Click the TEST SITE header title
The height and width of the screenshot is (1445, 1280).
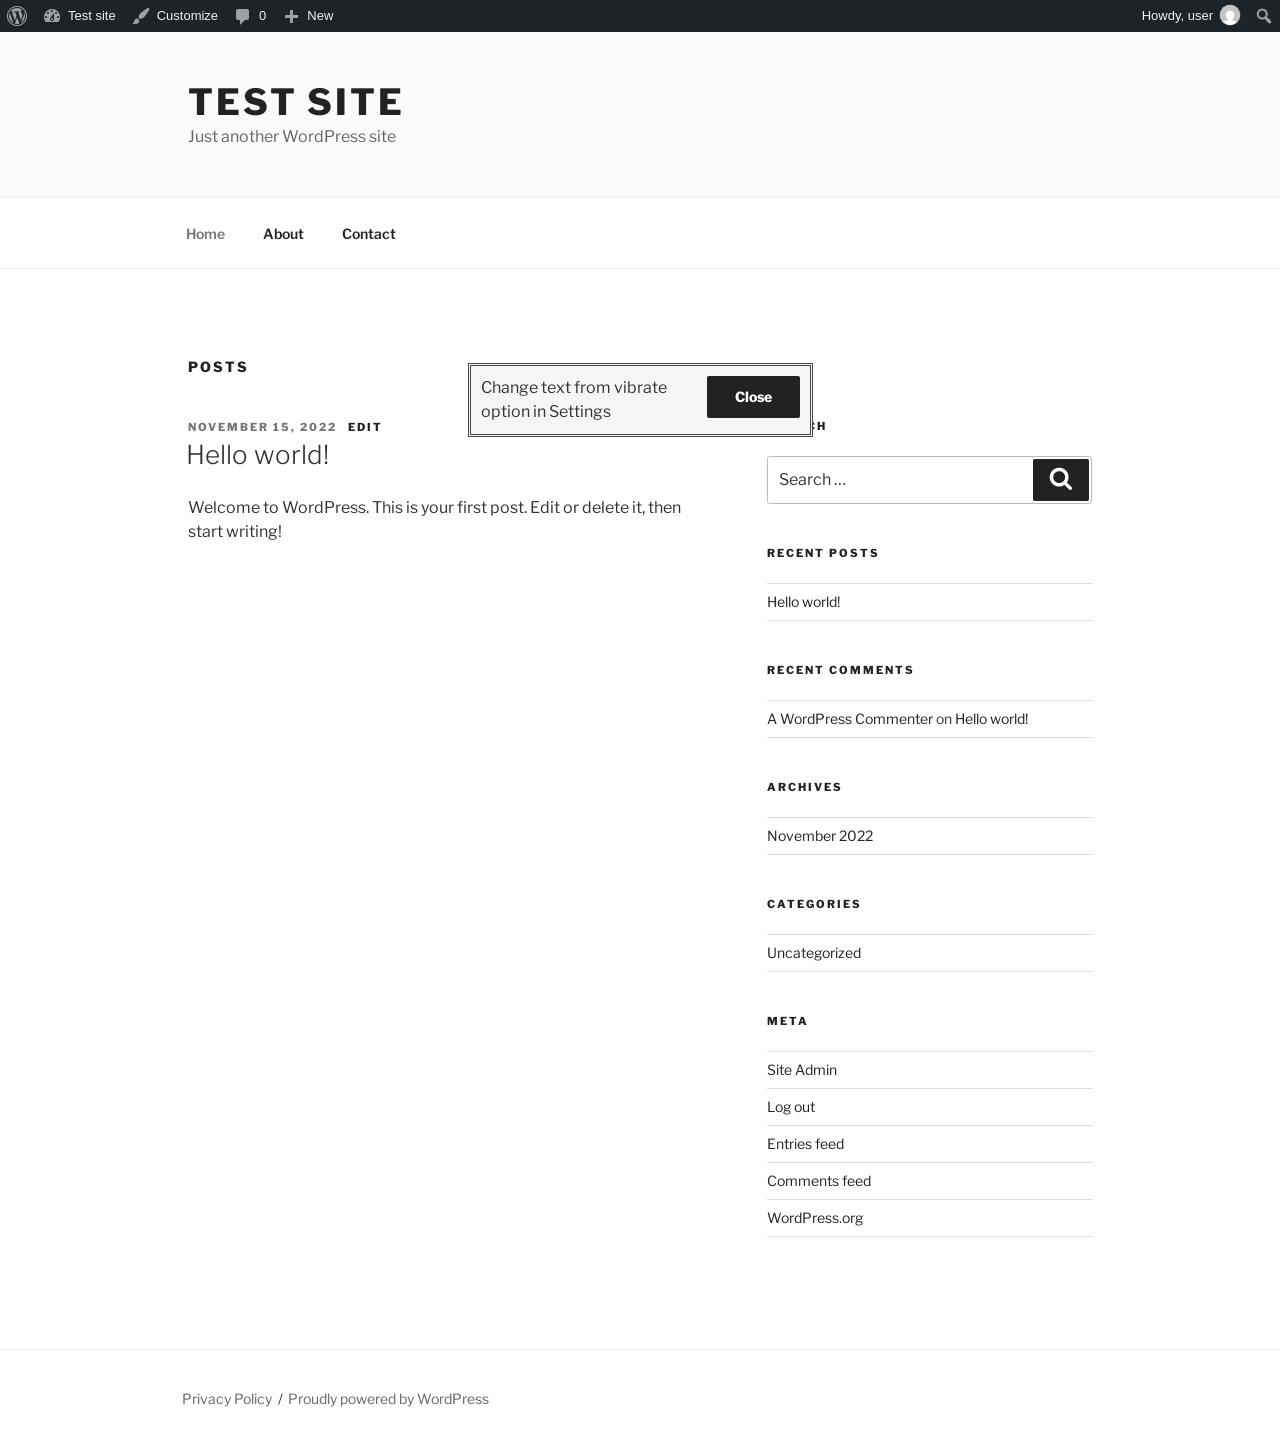click(x=296, y=102)
